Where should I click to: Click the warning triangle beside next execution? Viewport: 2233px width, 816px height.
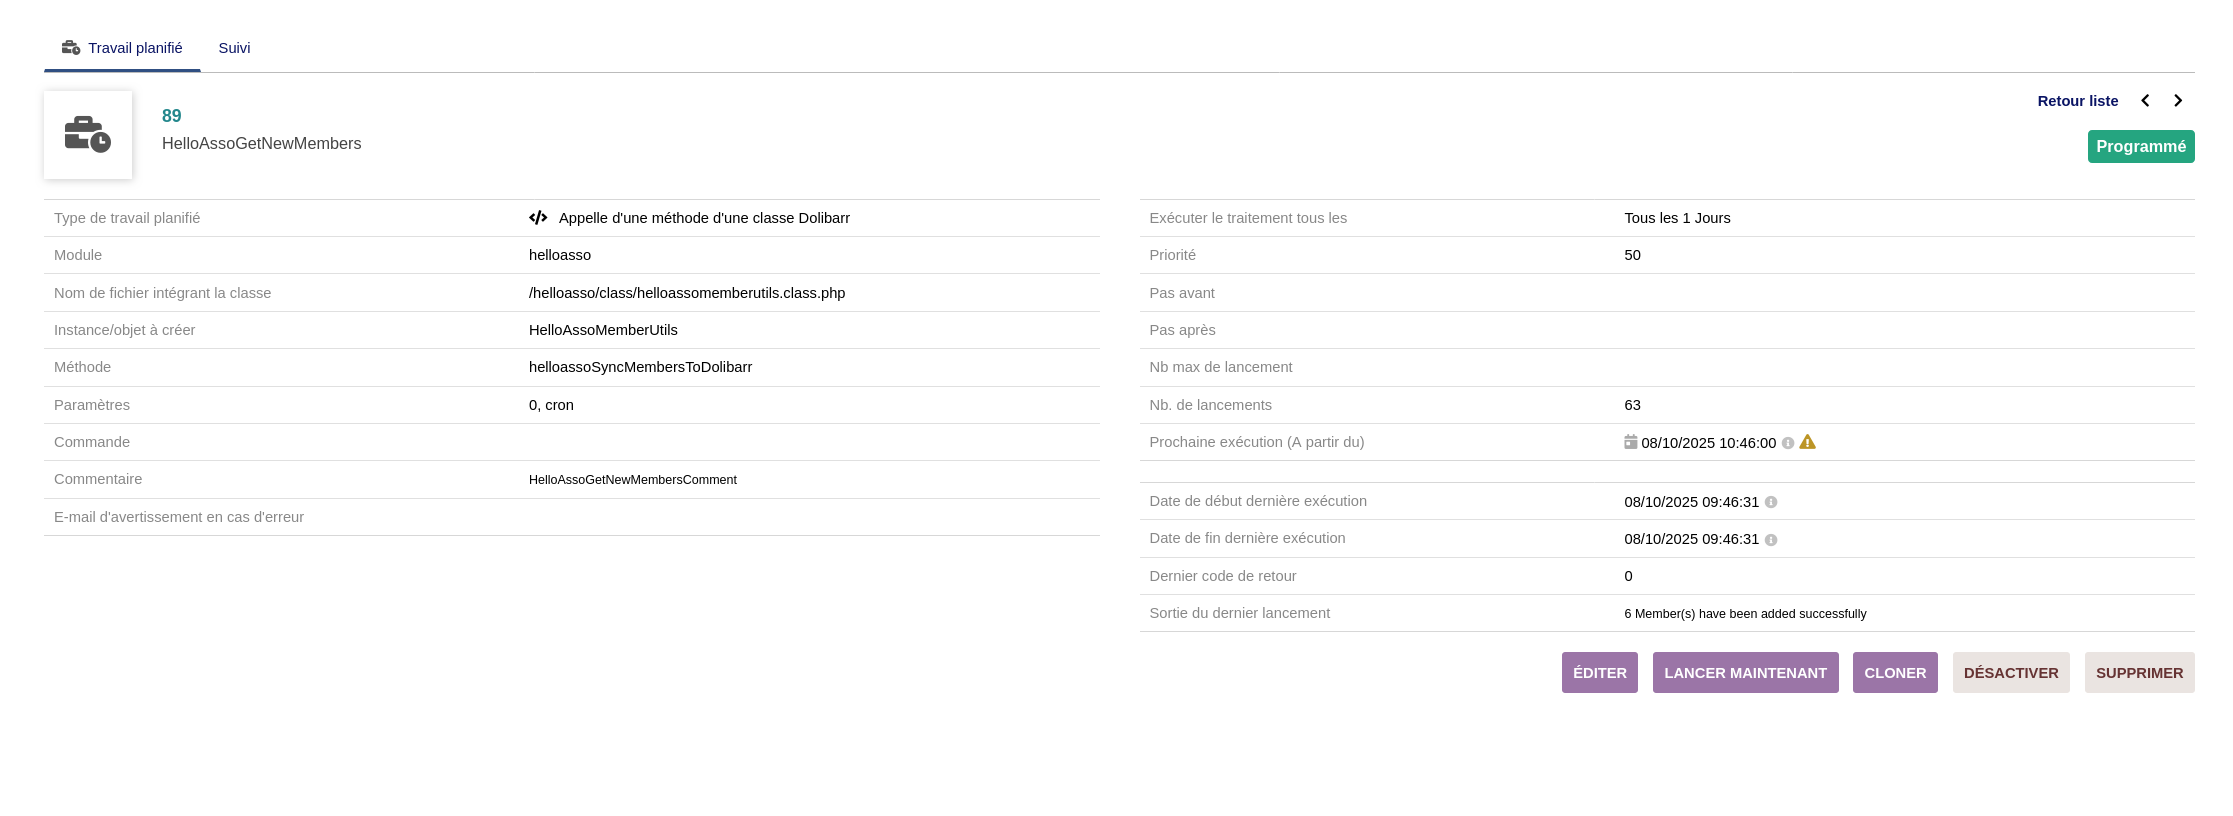[x=1807, y=442]
